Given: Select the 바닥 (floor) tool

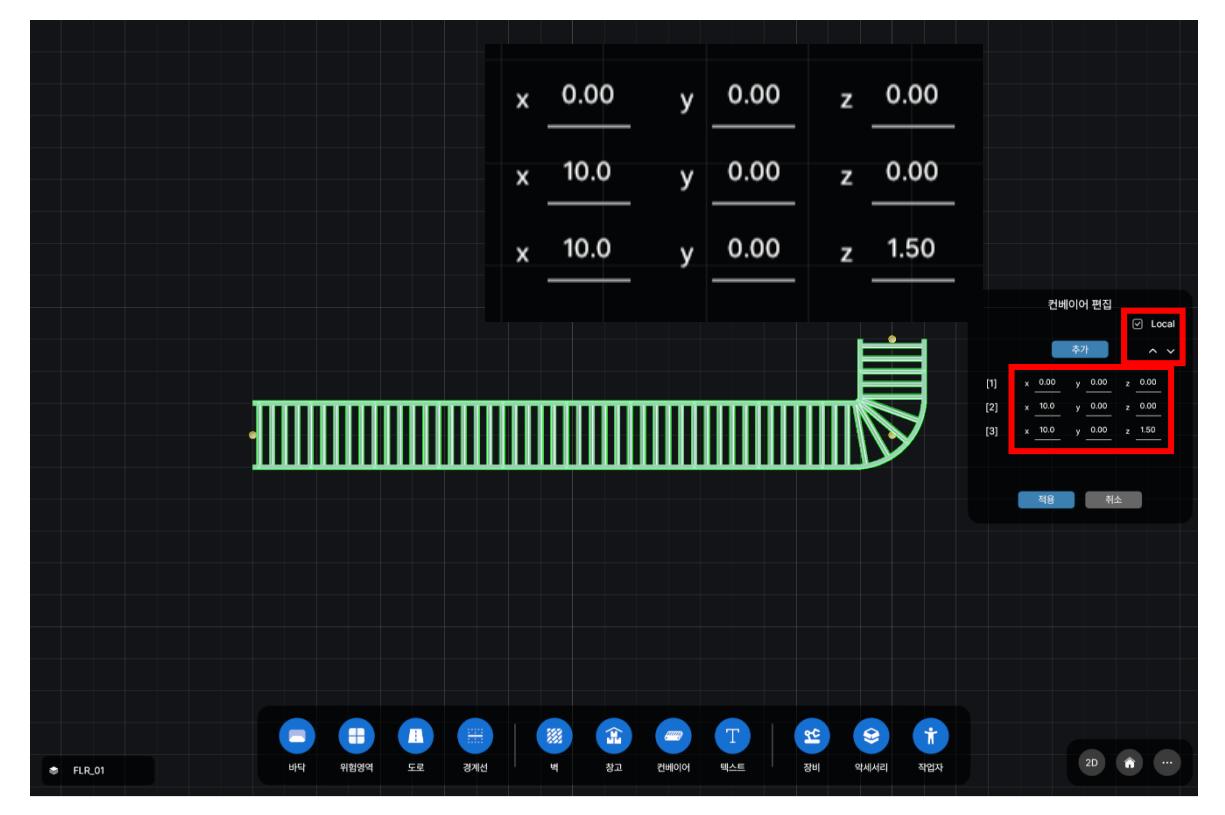Looking at the screenshot, I should 296,737.
